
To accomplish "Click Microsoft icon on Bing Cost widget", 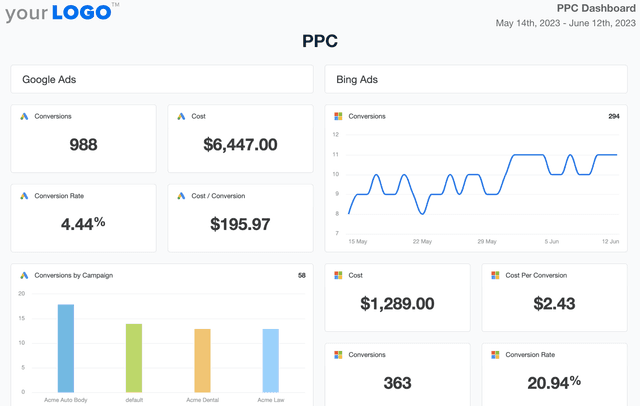I will [x=338, y=275].
